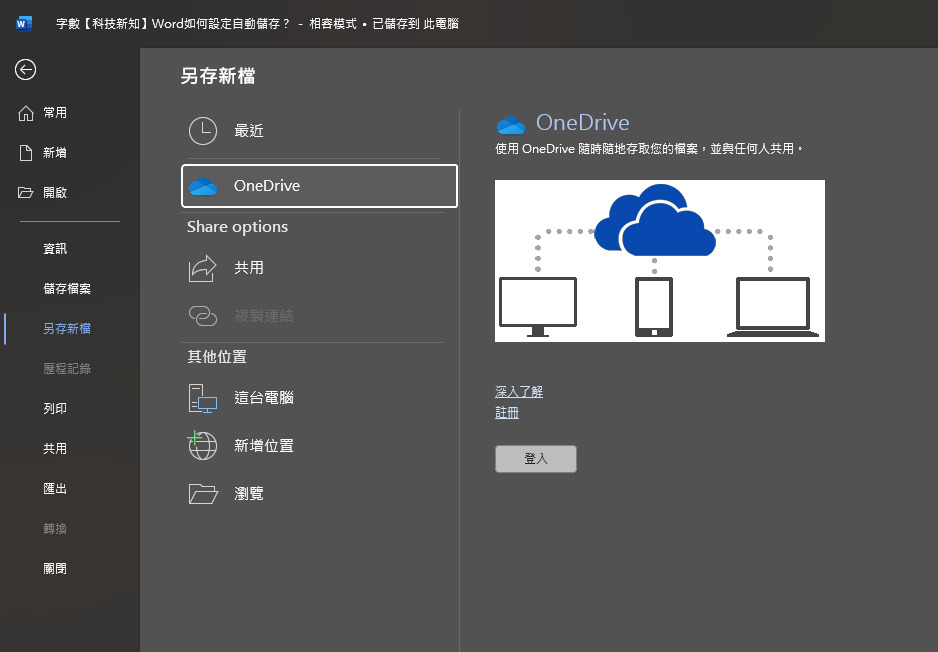Choose 最近 recent locations
938x652 pixels.
coord(319,131)
